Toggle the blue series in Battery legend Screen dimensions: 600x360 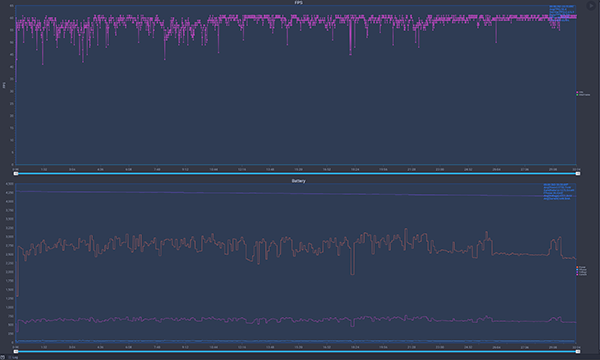581,270
